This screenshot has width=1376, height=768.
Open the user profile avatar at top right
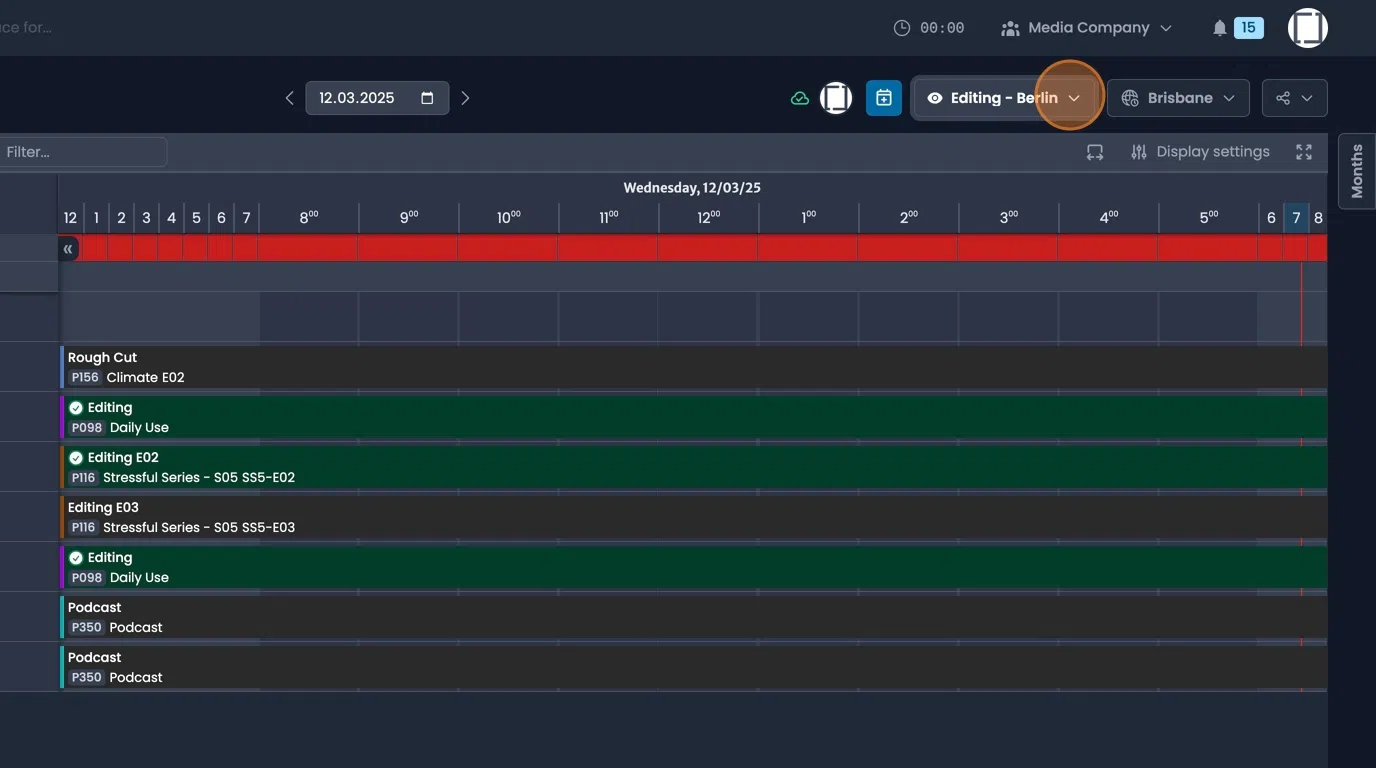click(x=1307, y=28)
